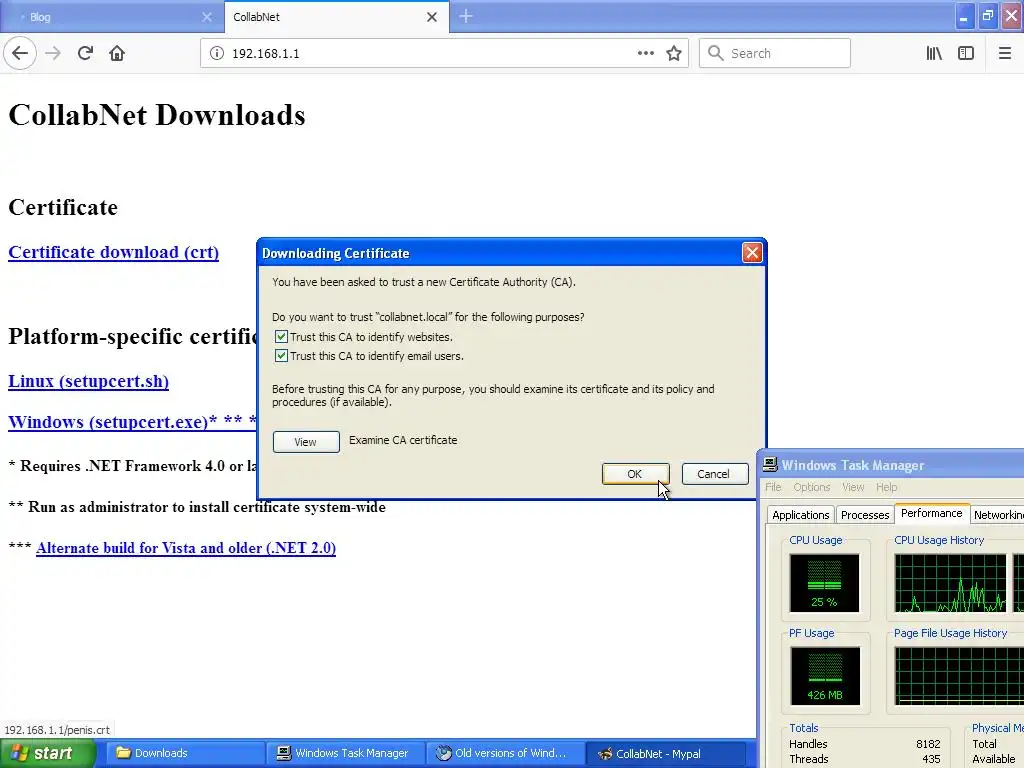Open a new tab with plus icon
This screenshot has width=1024, height=768.
point(466,16)
